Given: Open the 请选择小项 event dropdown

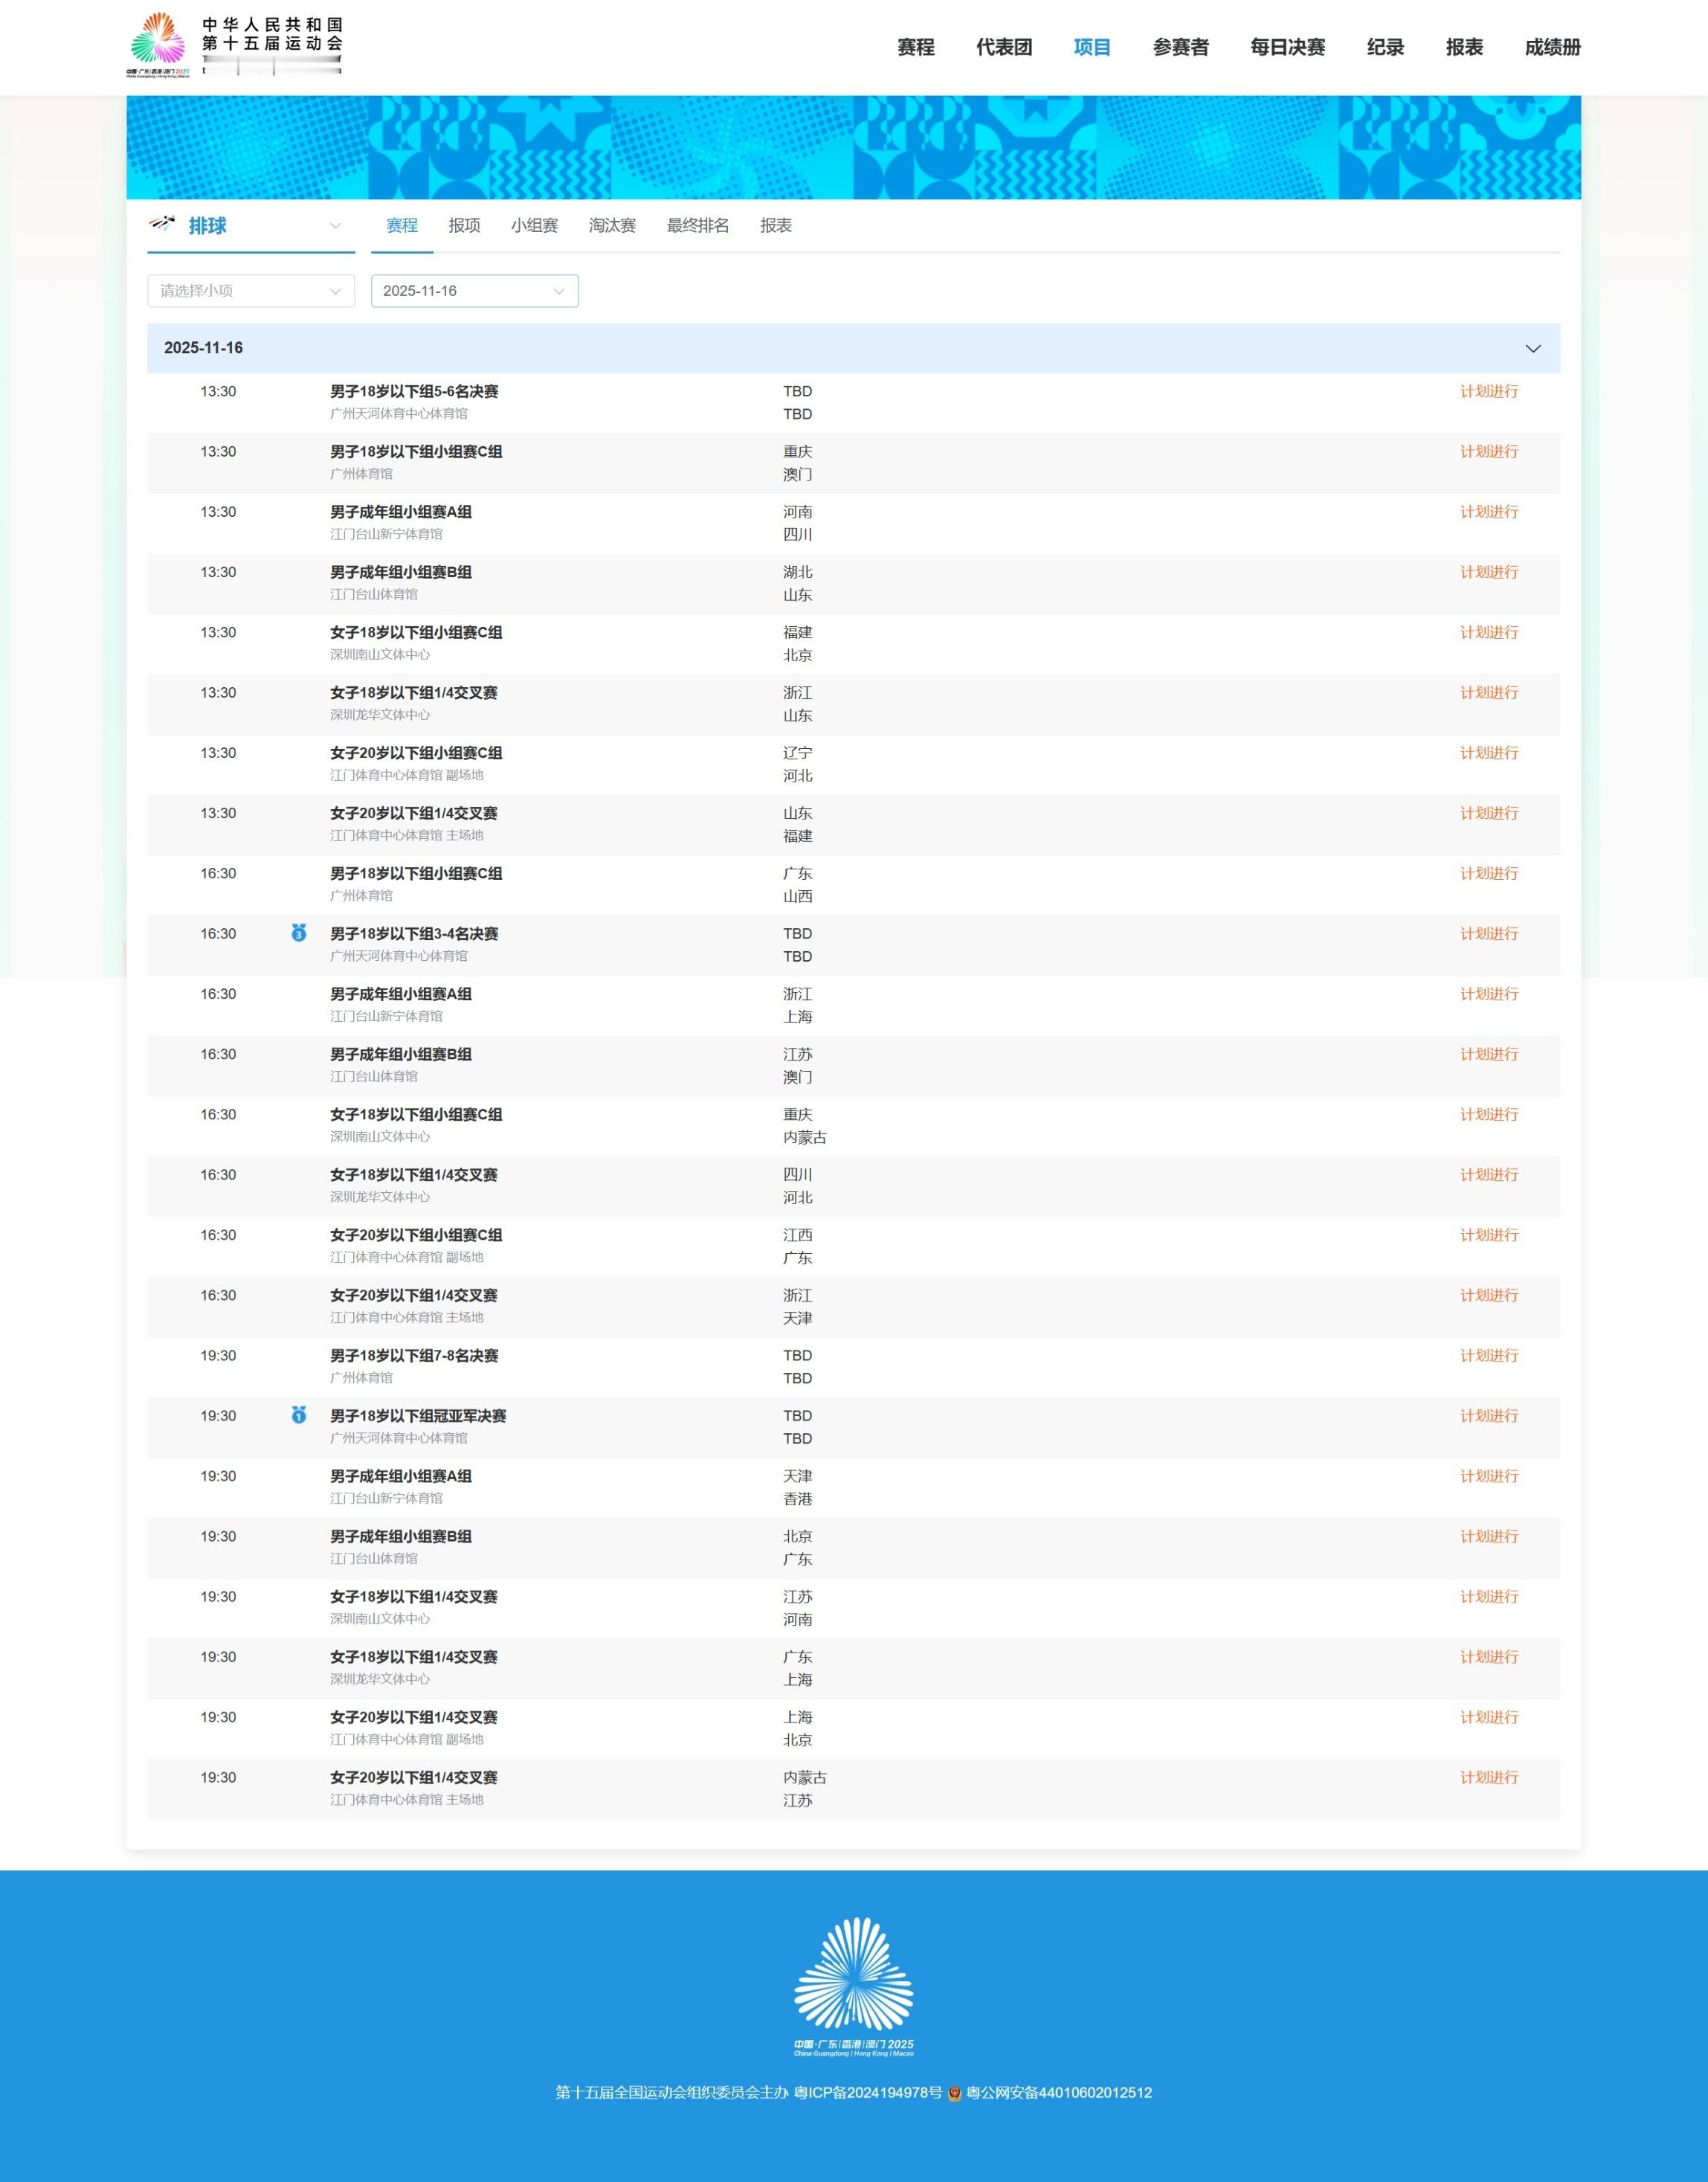Looking at the screenshot, I should point(251,291).
